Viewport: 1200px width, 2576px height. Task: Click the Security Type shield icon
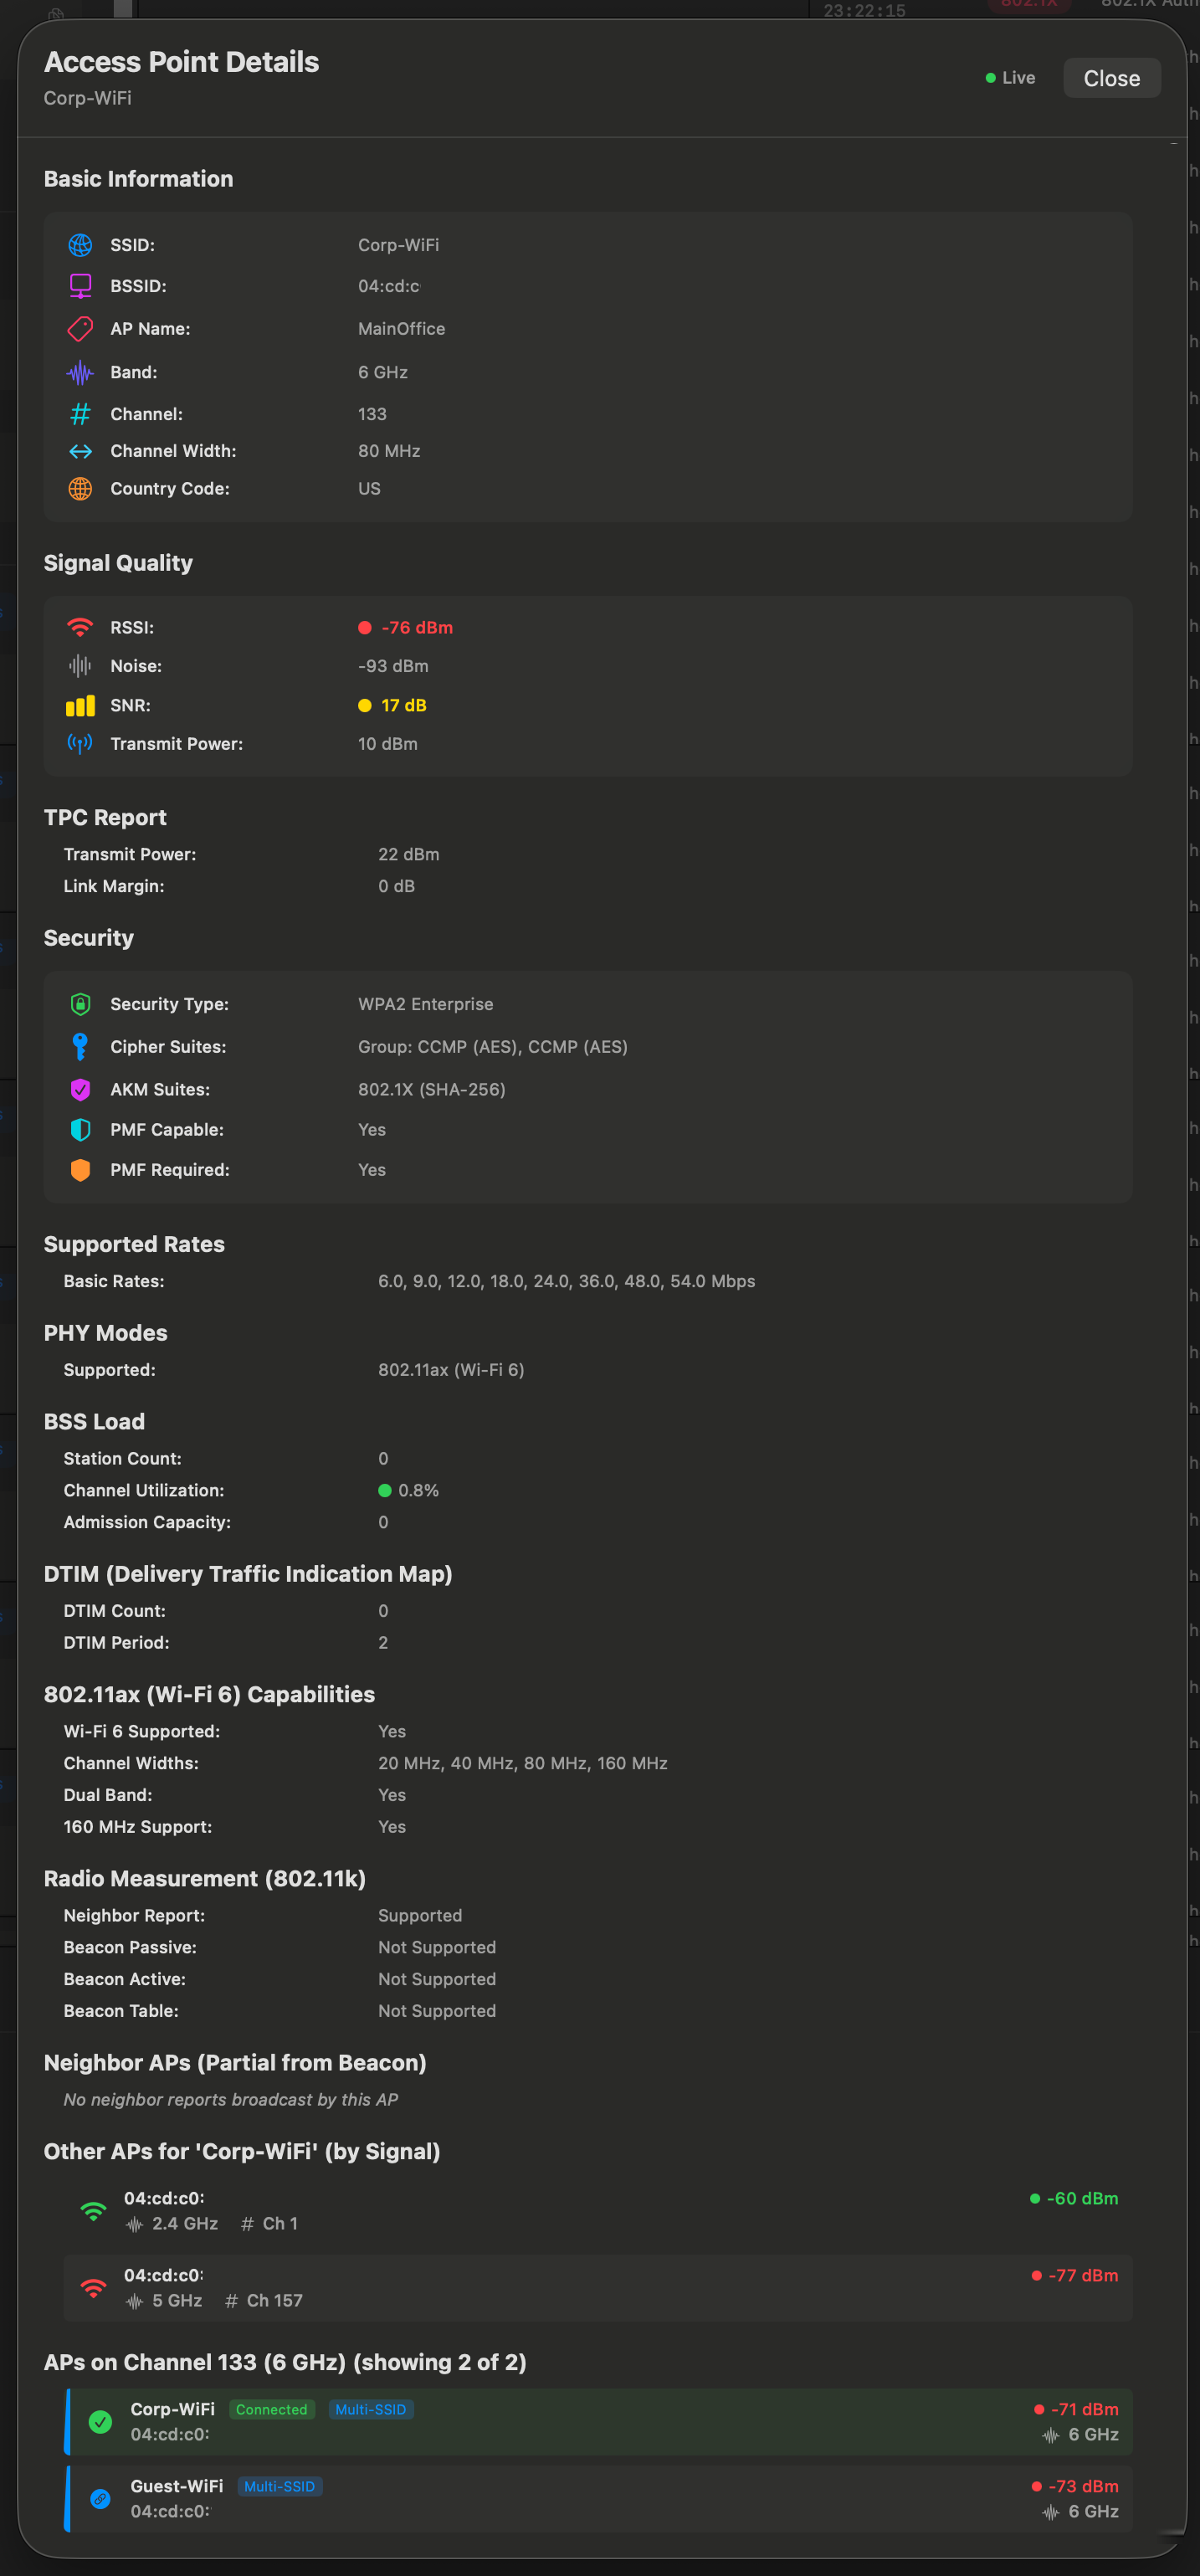pyautogui.click(x=80, y=1004)
